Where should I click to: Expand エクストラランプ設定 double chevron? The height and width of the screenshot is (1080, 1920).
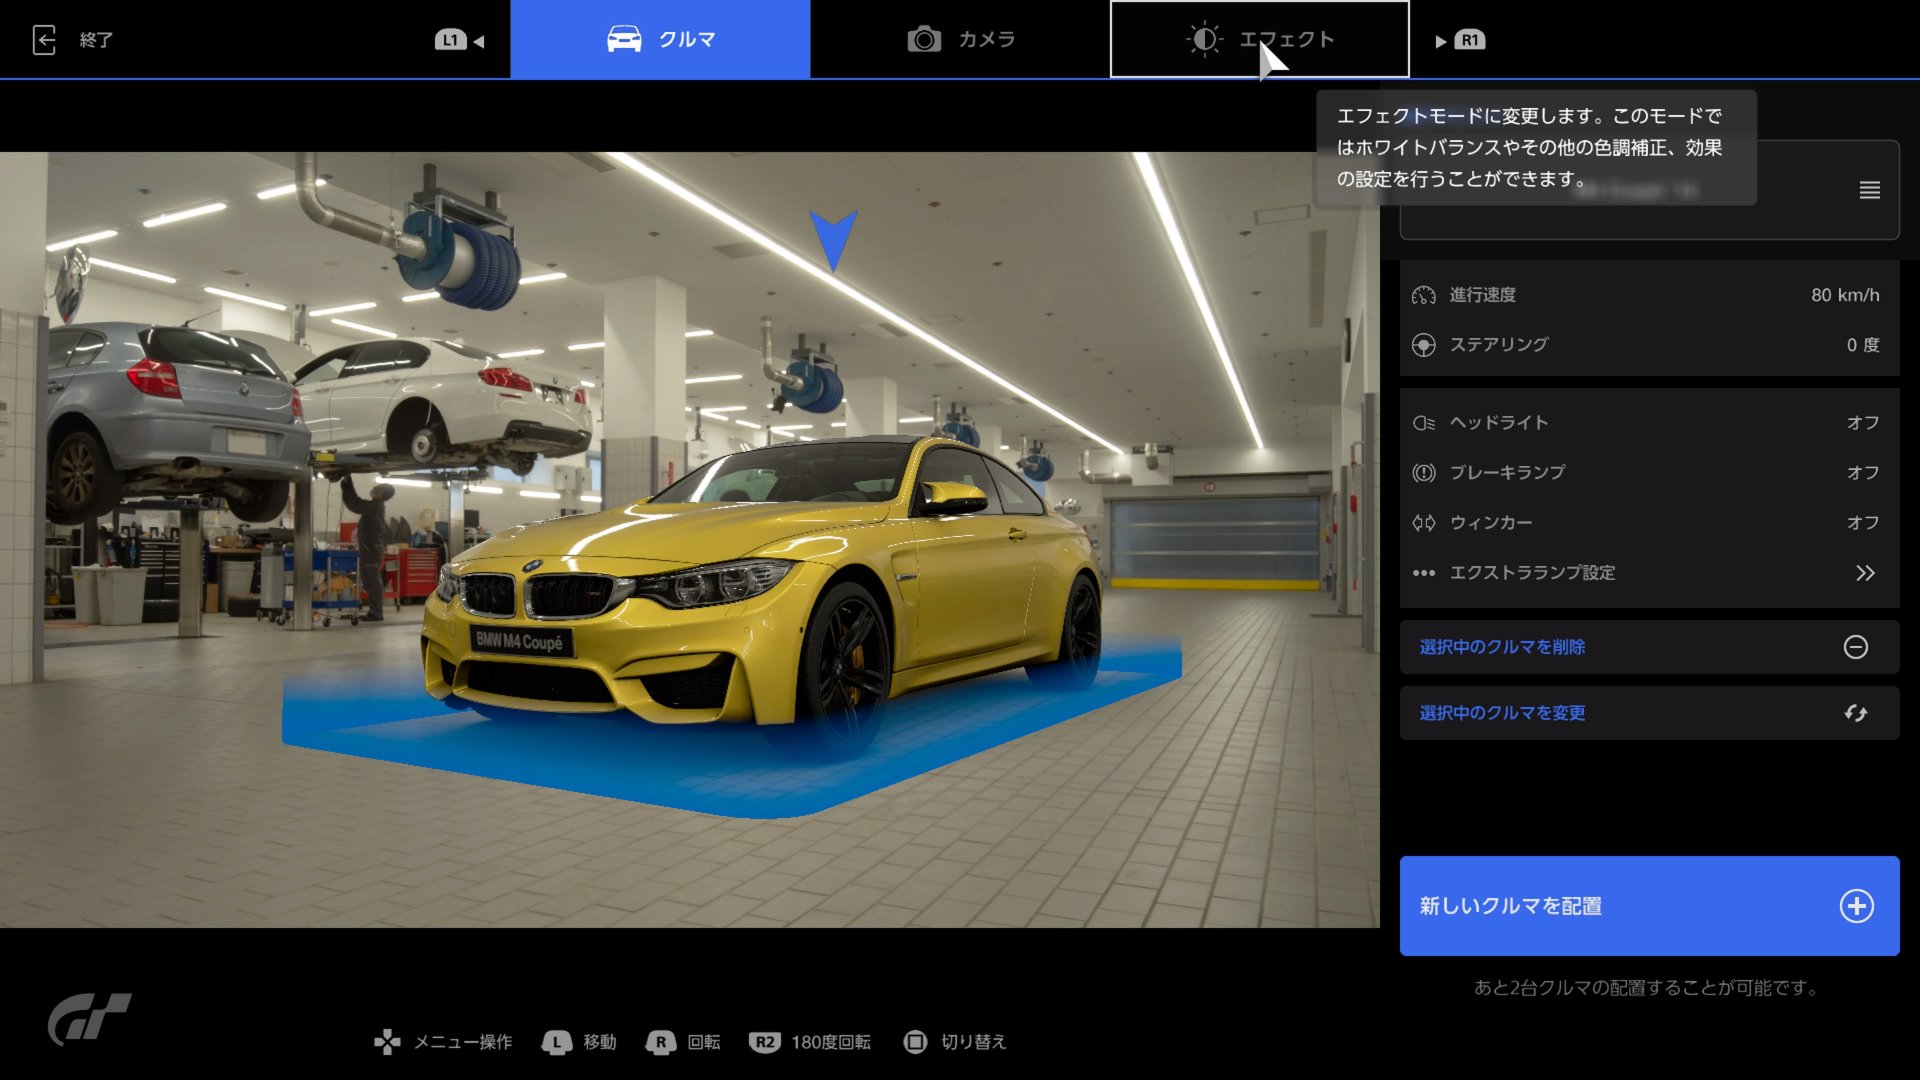(x=1865, y=573)
